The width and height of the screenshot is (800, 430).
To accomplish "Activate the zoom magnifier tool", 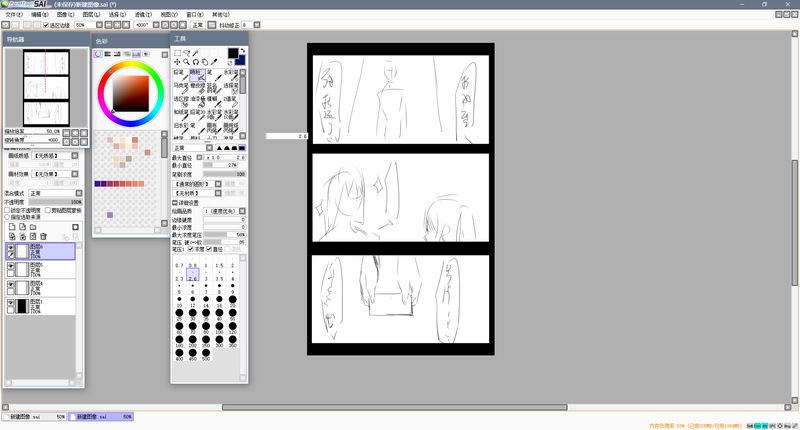I will tap(187, 62).
